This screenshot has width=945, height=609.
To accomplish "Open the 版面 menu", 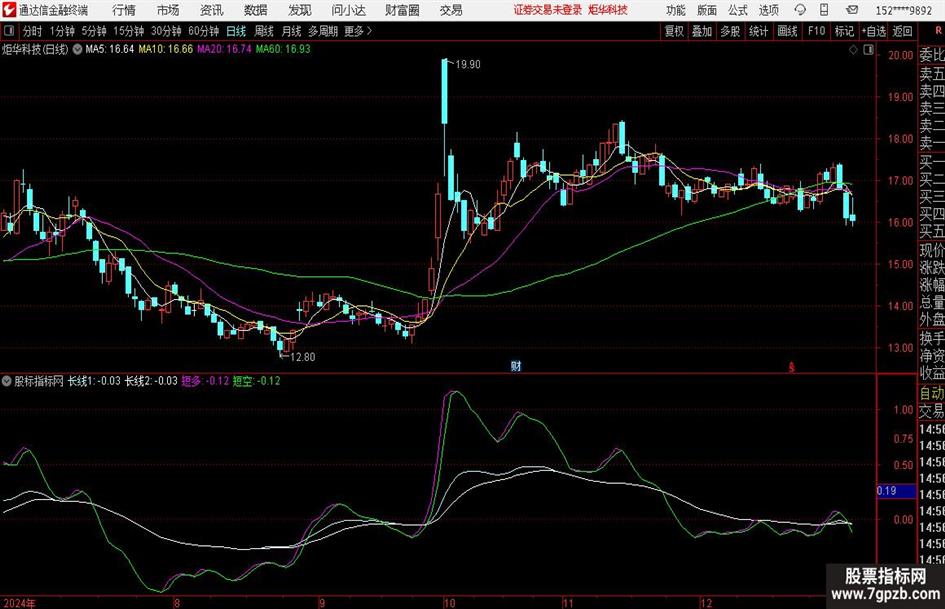I will 707,10.
